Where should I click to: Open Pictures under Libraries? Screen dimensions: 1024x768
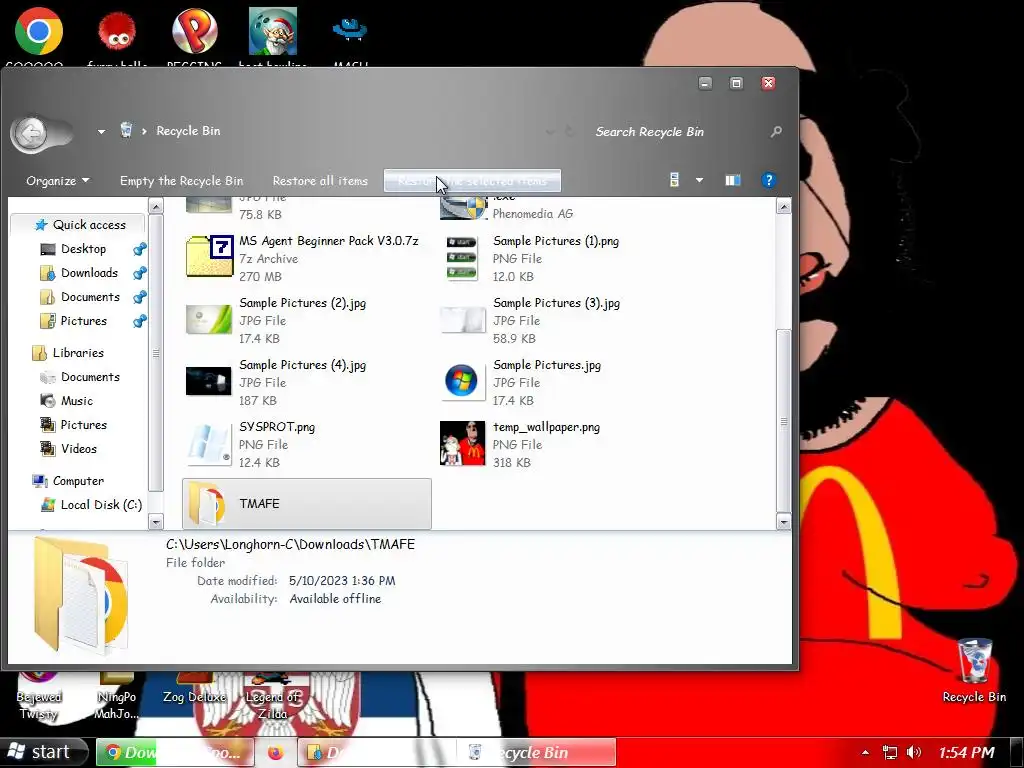(x=83, y=425)
